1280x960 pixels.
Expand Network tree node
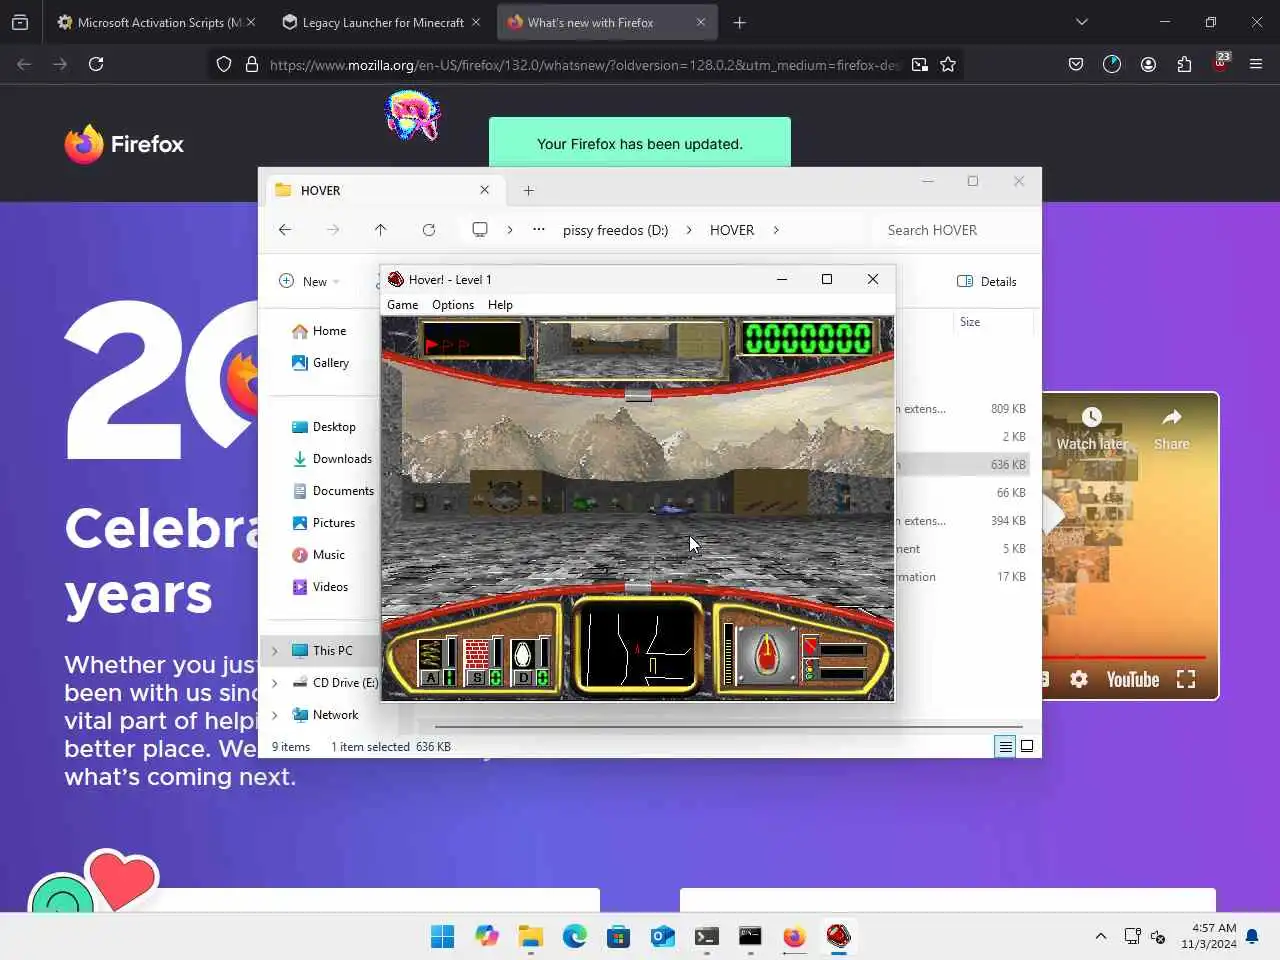275,715
